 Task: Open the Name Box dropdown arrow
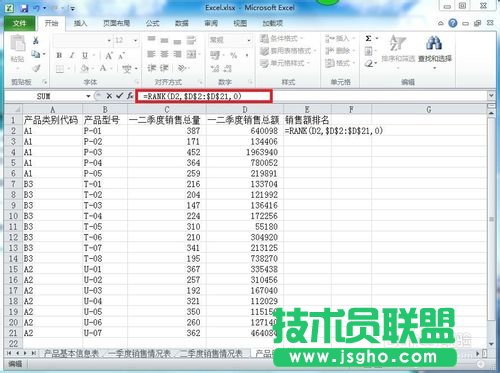pyautogui.click(x=88, y=96)
